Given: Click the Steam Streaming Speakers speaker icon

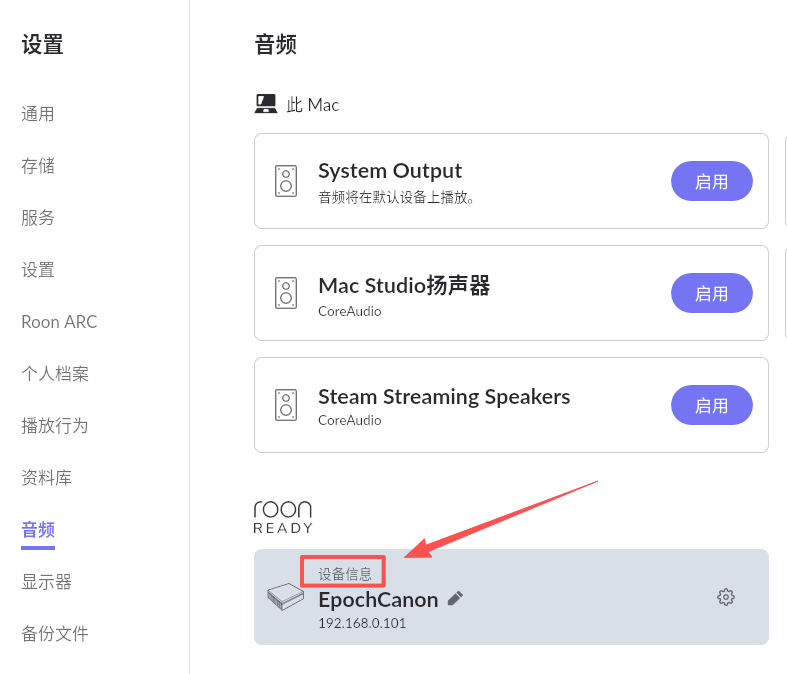Looking at the screenshot, I should point(286,405).
